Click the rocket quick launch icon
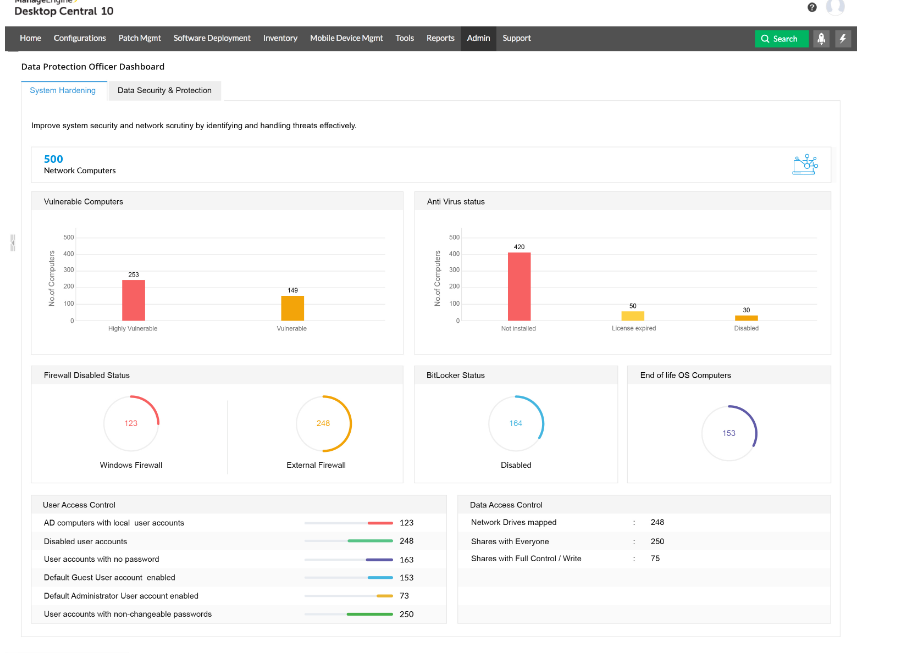 pyautogui.click(x=821, y=38)
